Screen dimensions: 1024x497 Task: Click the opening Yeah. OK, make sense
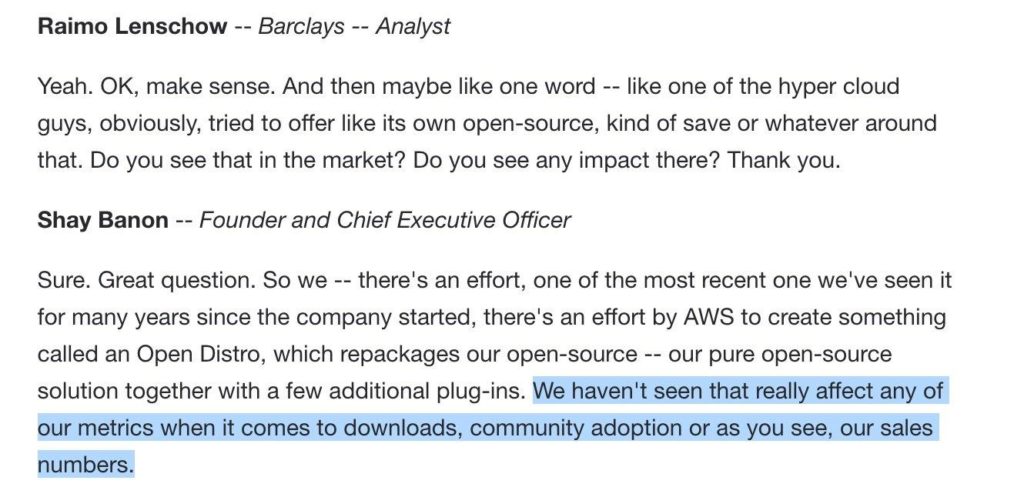157,86
